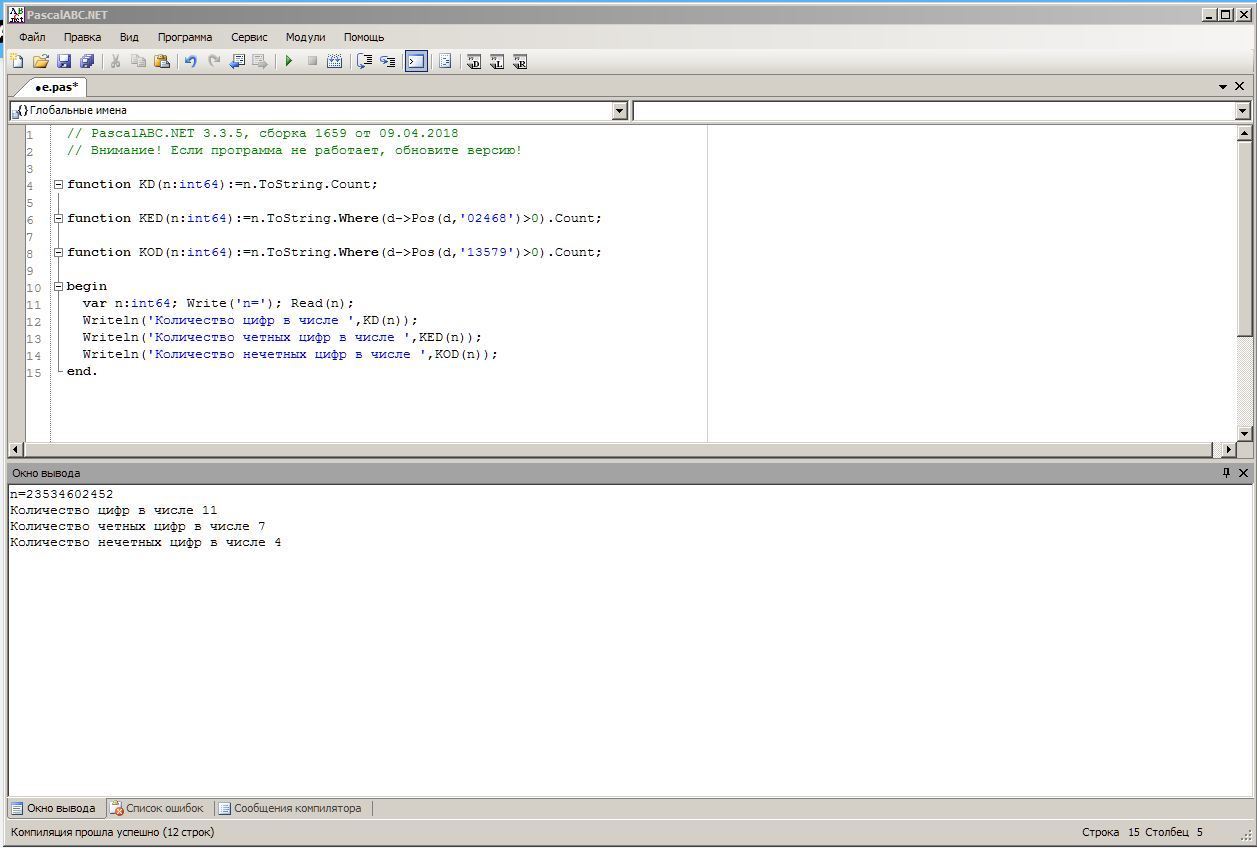Open the Сервис menu
Viewport: 1257px width, 848px height.
[x=249, y=37]
